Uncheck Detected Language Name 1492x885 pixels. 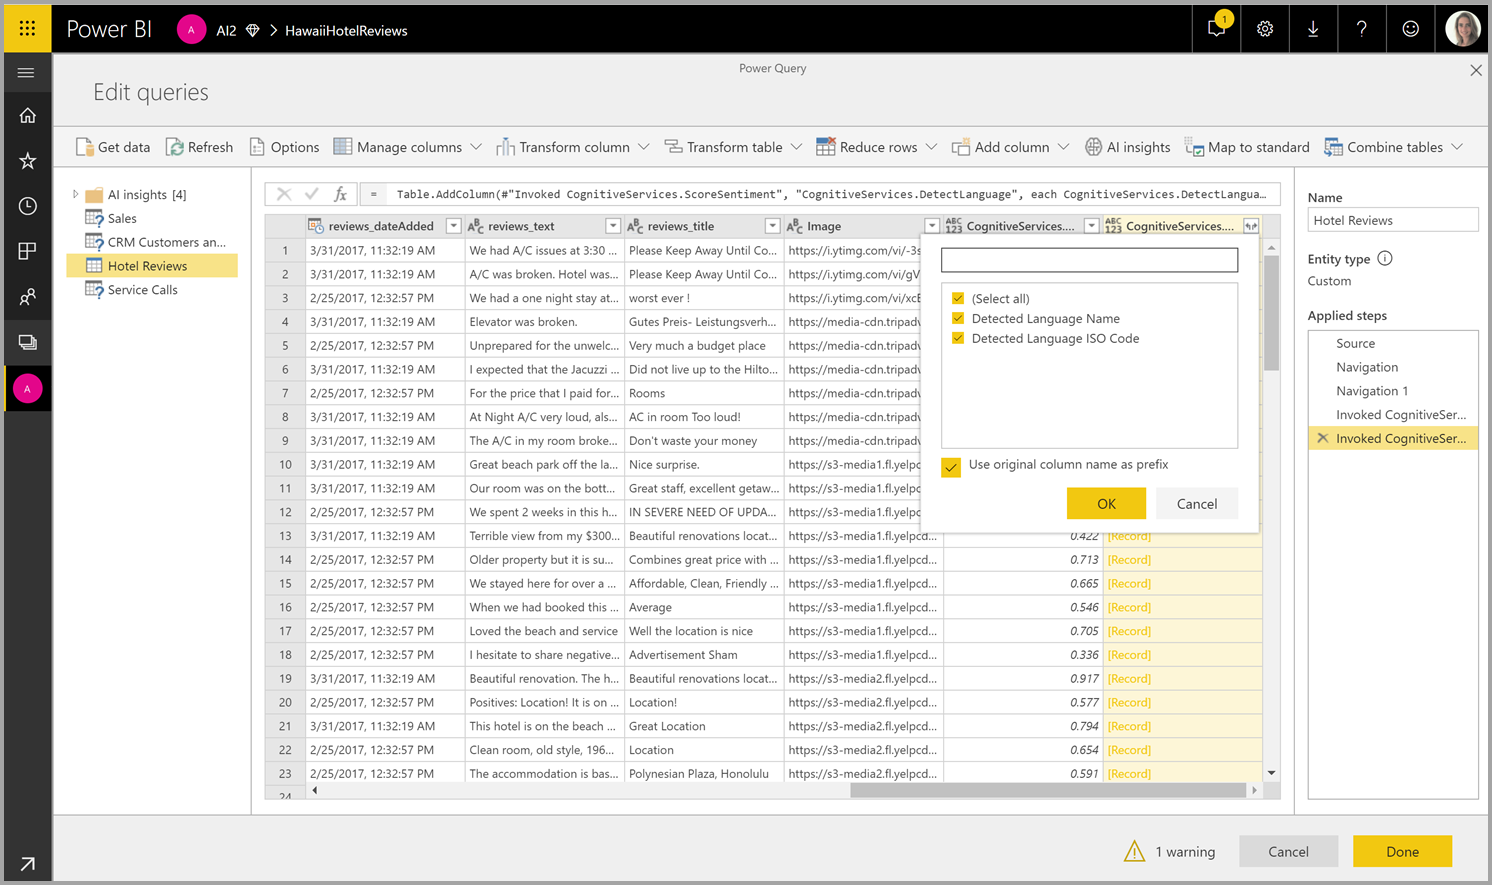coord(958,318)
